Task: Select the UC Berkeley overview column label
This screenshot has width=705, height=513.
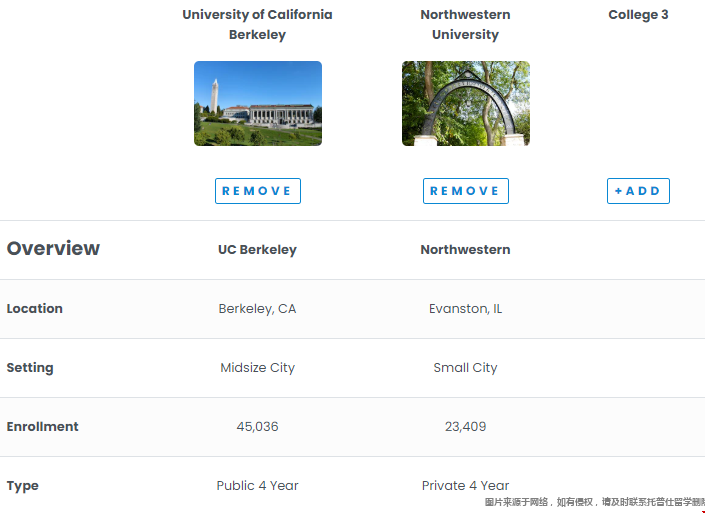Action: [x=257, y=250]
